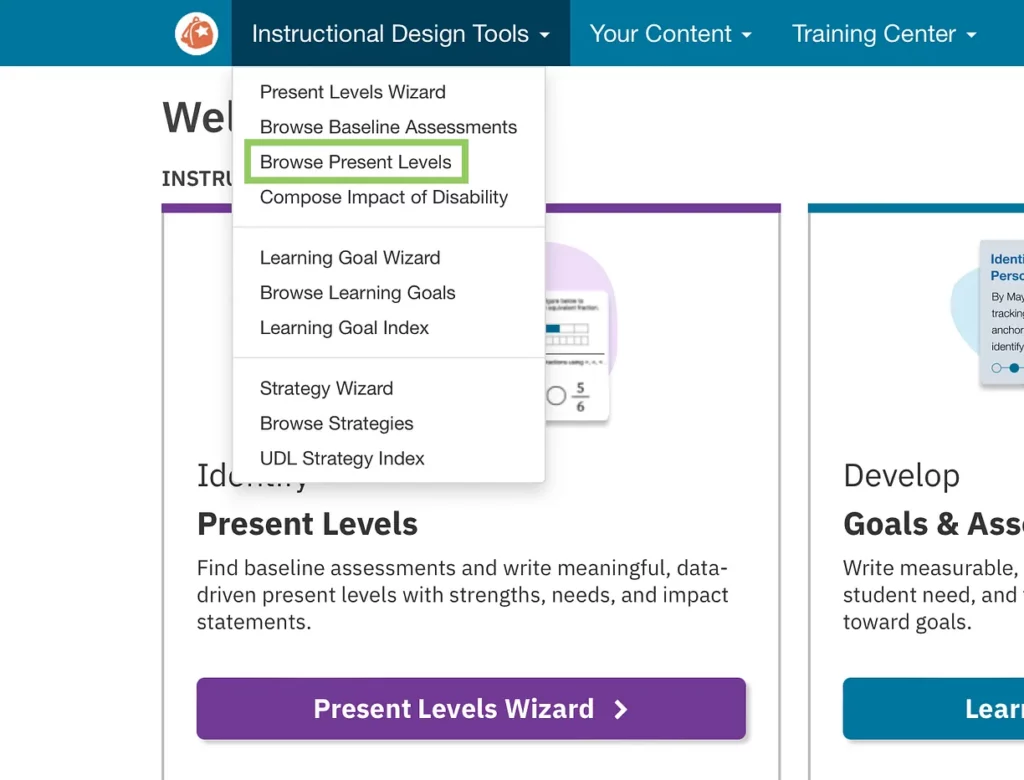Start the Strategy Wizard
1024x780 pixels.
coord(326,388)
